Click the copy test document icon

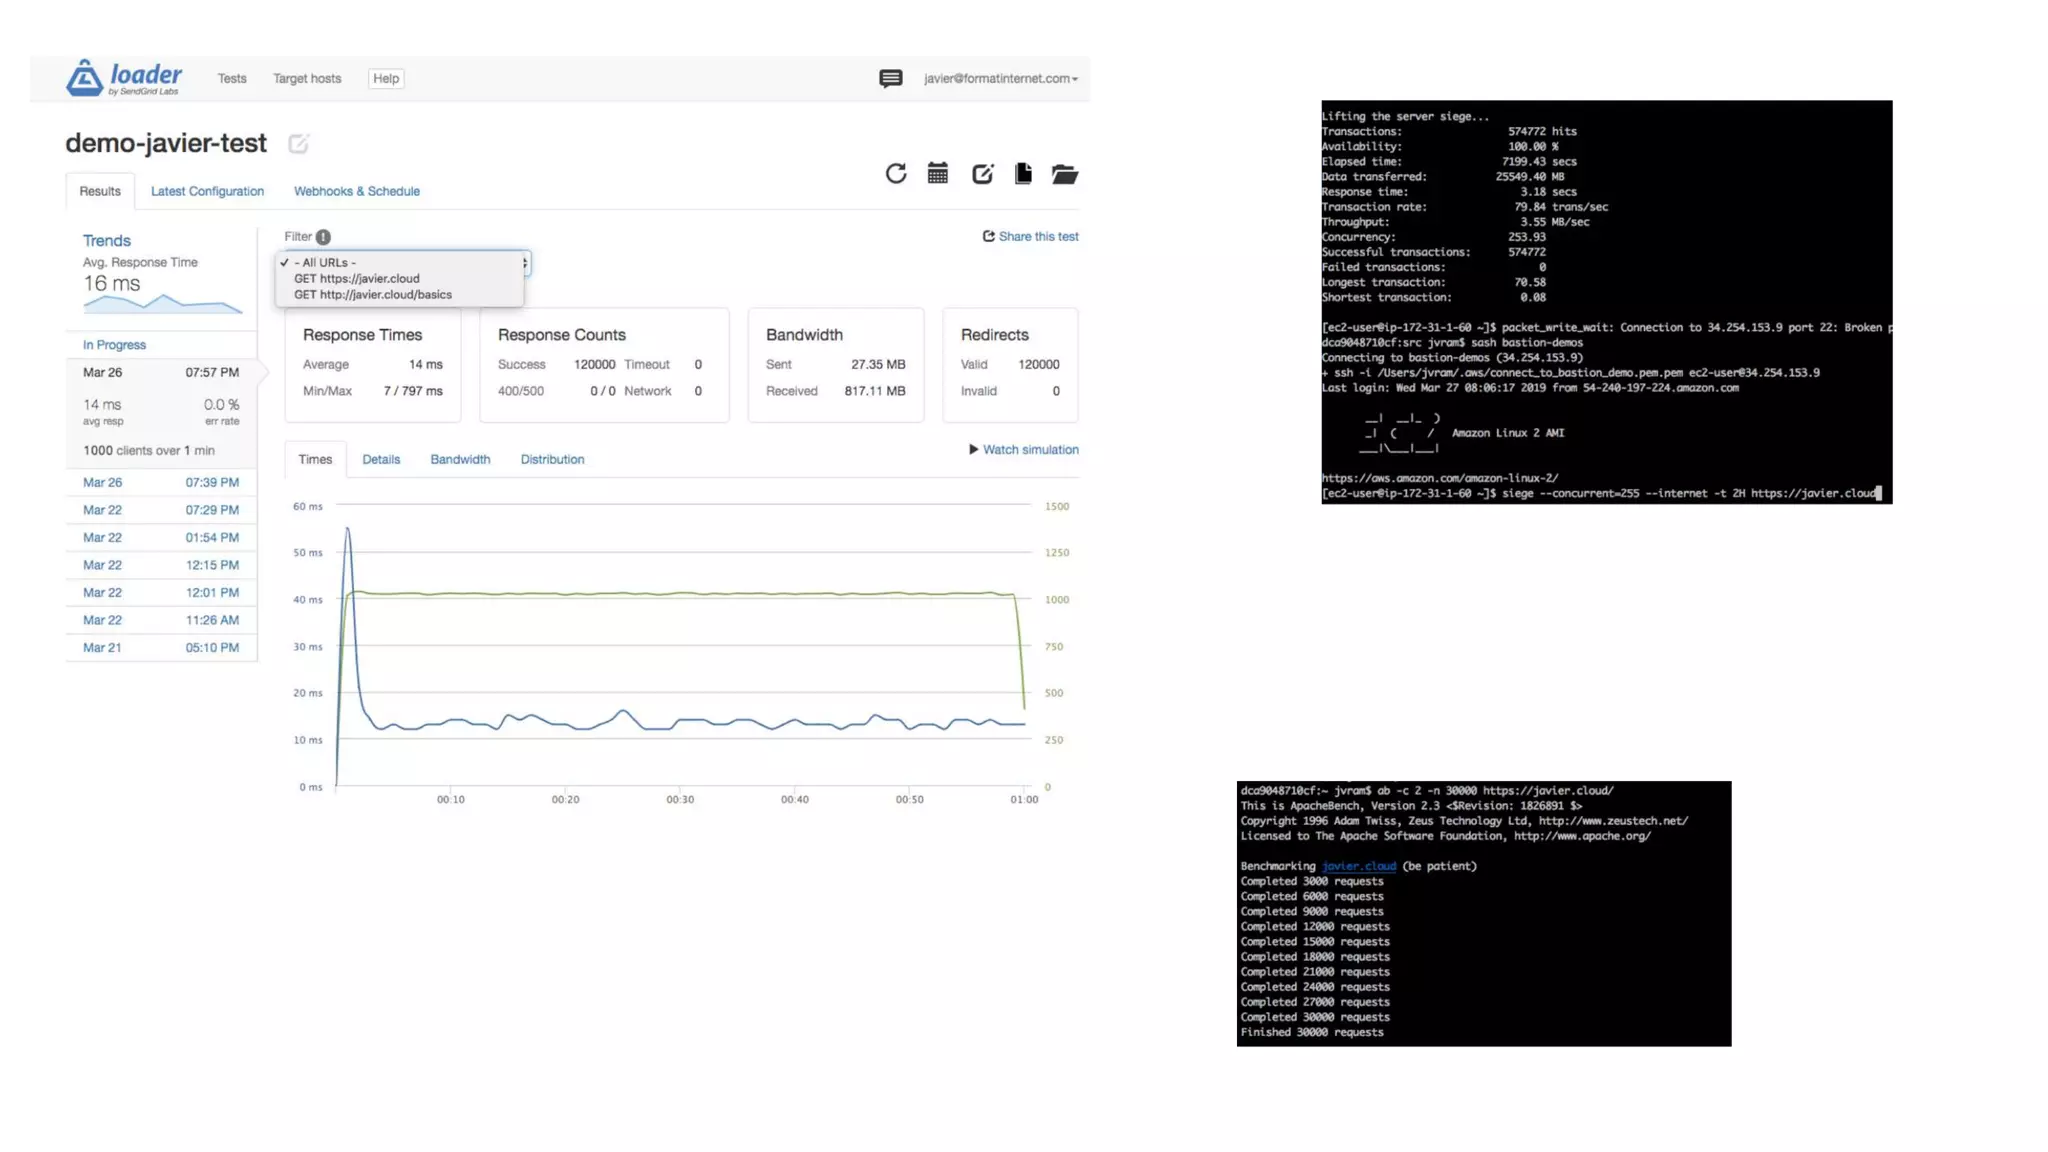pyautogui.click(x=1022, y=174)
